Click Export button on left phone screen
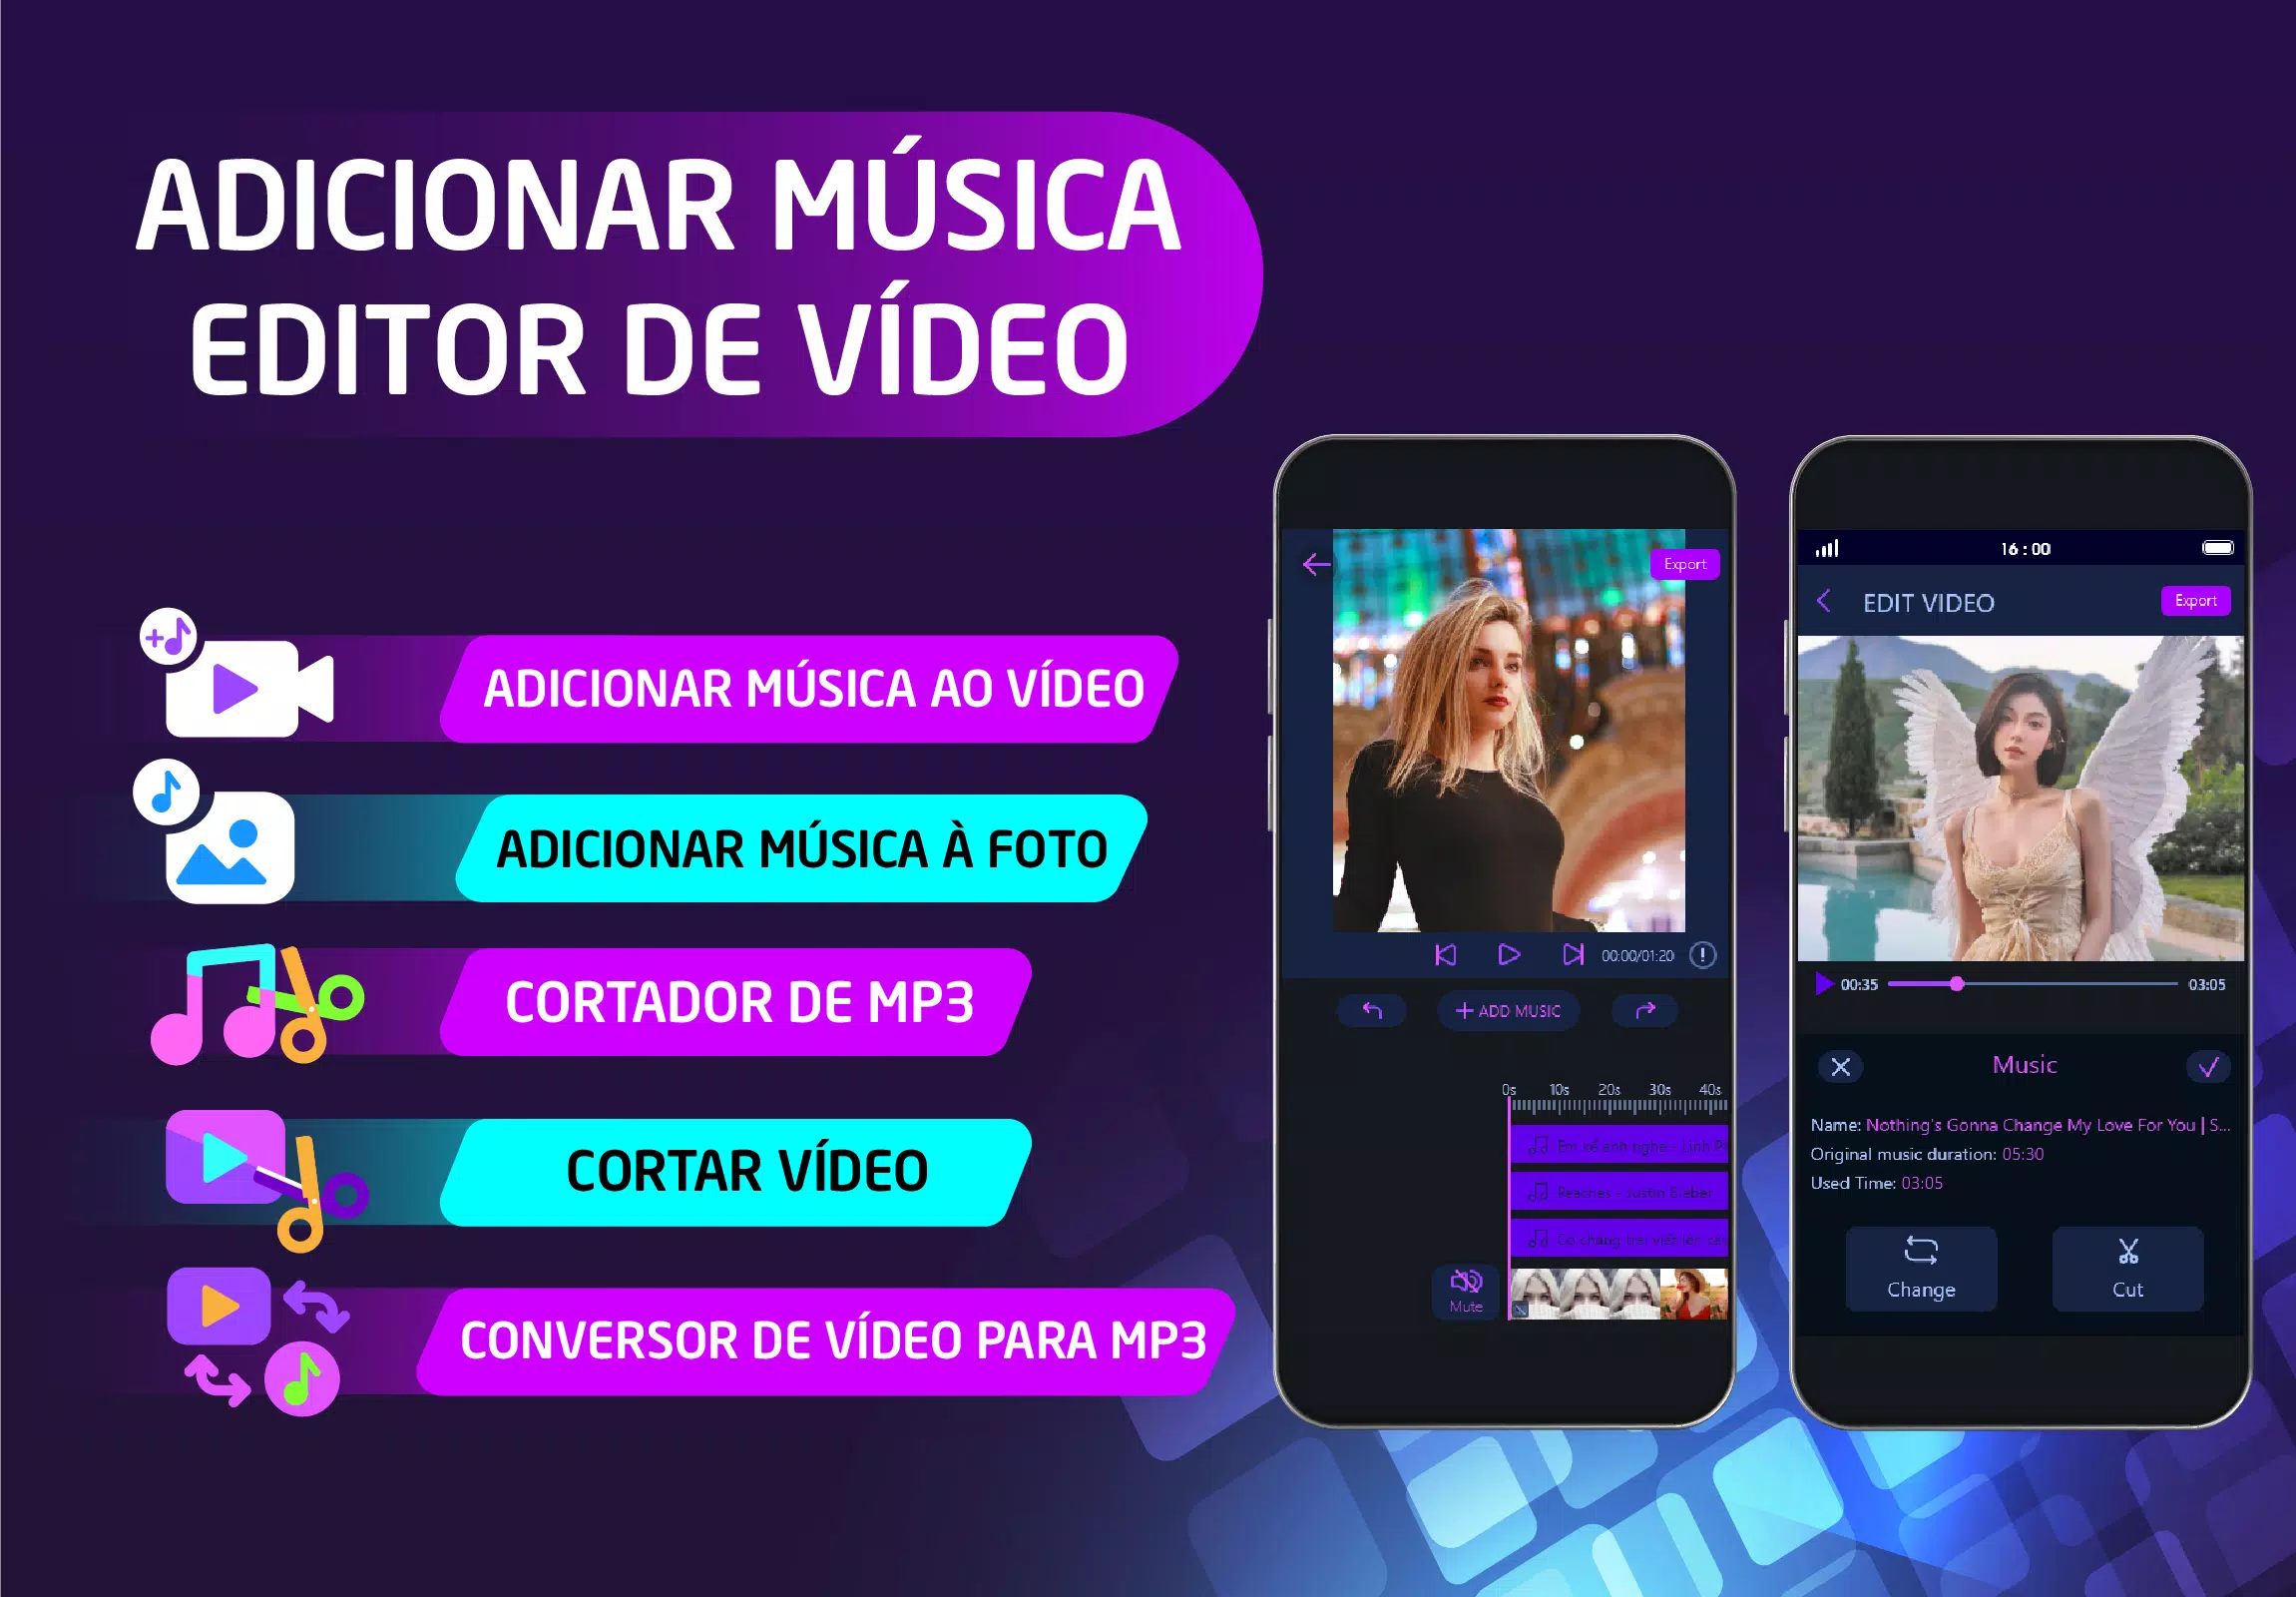2296x1597 pixels. point(1678,562)
